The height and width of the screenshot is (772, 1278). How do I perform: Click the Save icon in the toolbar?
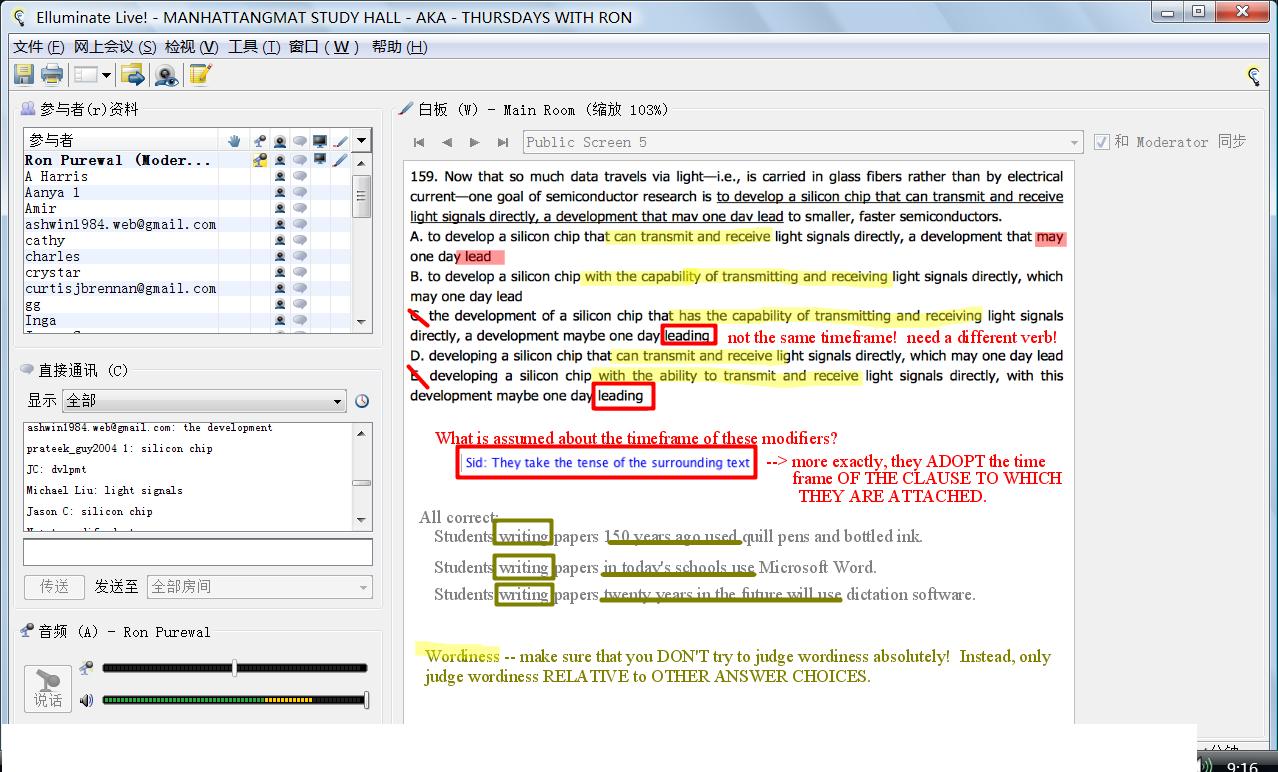point(24,74)
